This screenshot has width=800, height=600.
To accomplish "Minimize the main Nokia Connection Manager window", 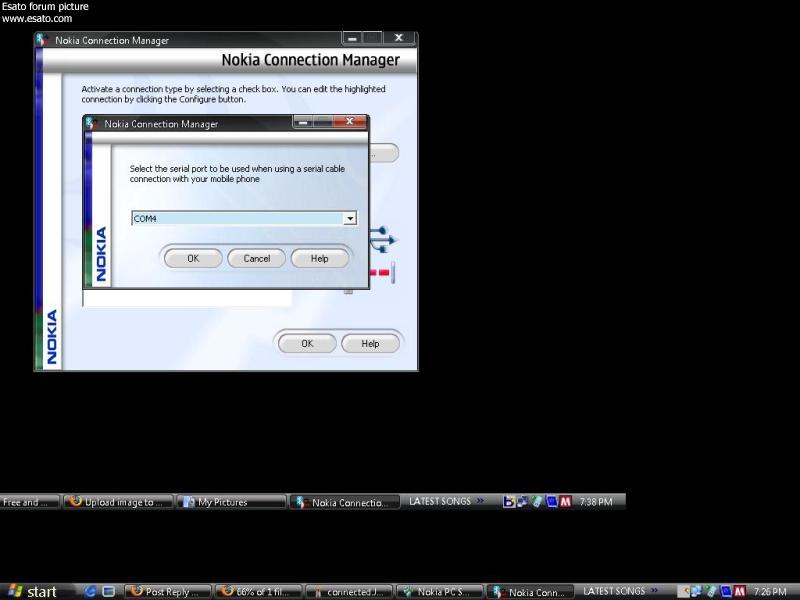I will click(352, 38).
